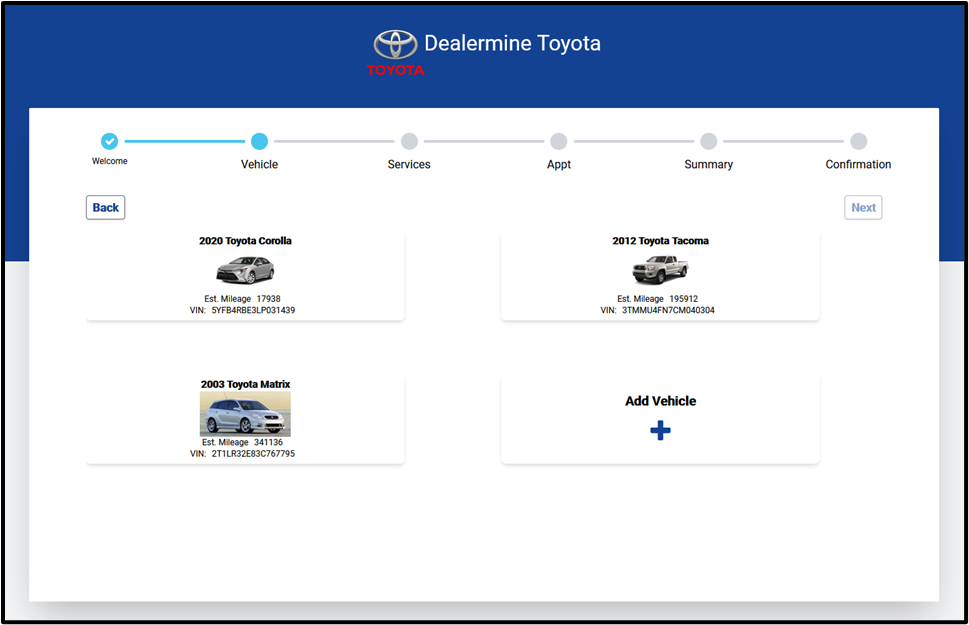Image resolution: width=969 pixels, height=625 pixels.
Task: Click the 2020 Toyota Corolla title
Action: (245, 241)
